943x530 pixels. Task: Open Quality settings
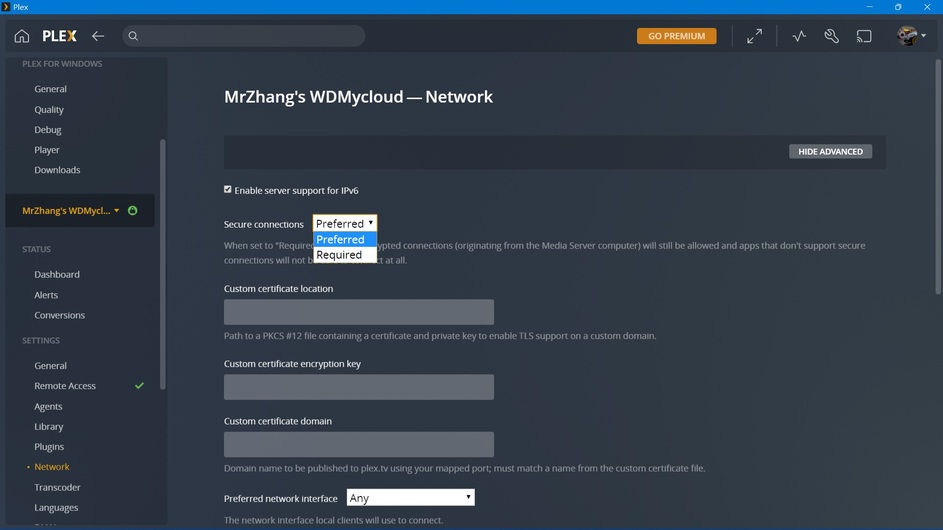49,109
